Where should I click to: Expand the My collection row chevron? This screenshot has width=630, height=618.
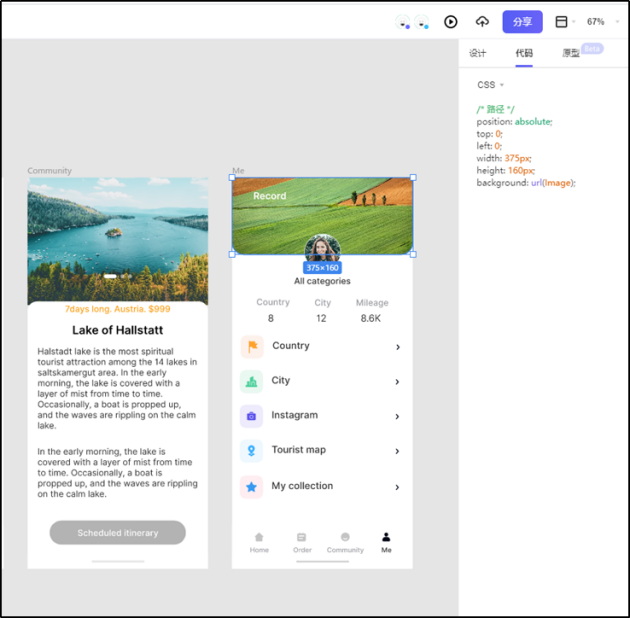click(x=397, y=487)
